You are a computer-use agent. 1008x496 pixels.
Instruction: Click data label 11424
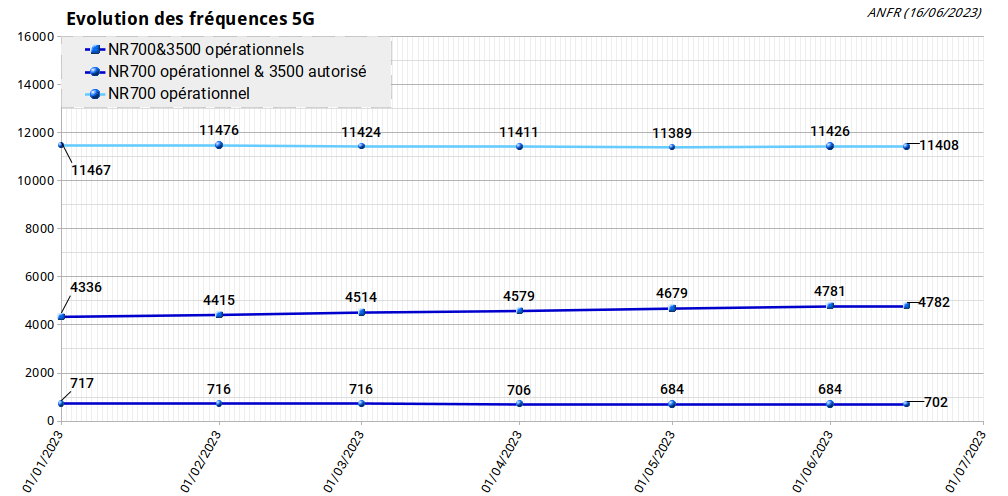(x=361, y=132)
